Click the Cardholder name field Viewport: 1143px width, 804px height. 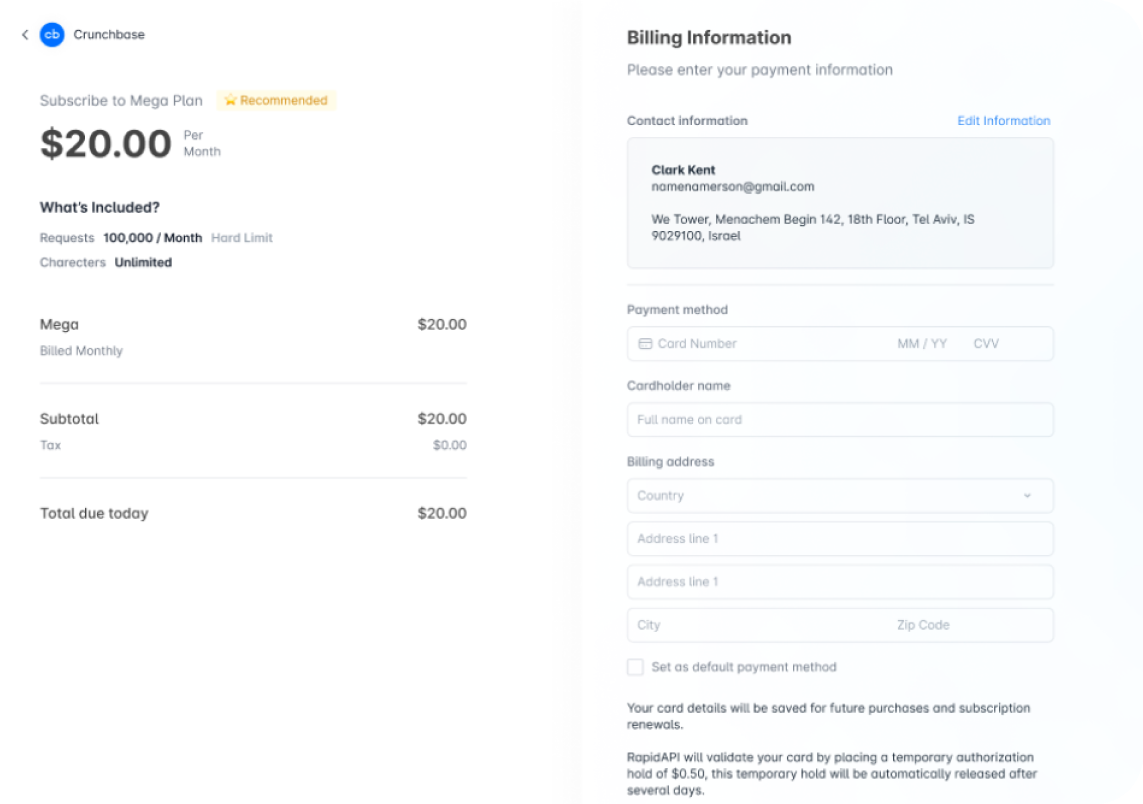coord(839,419)
